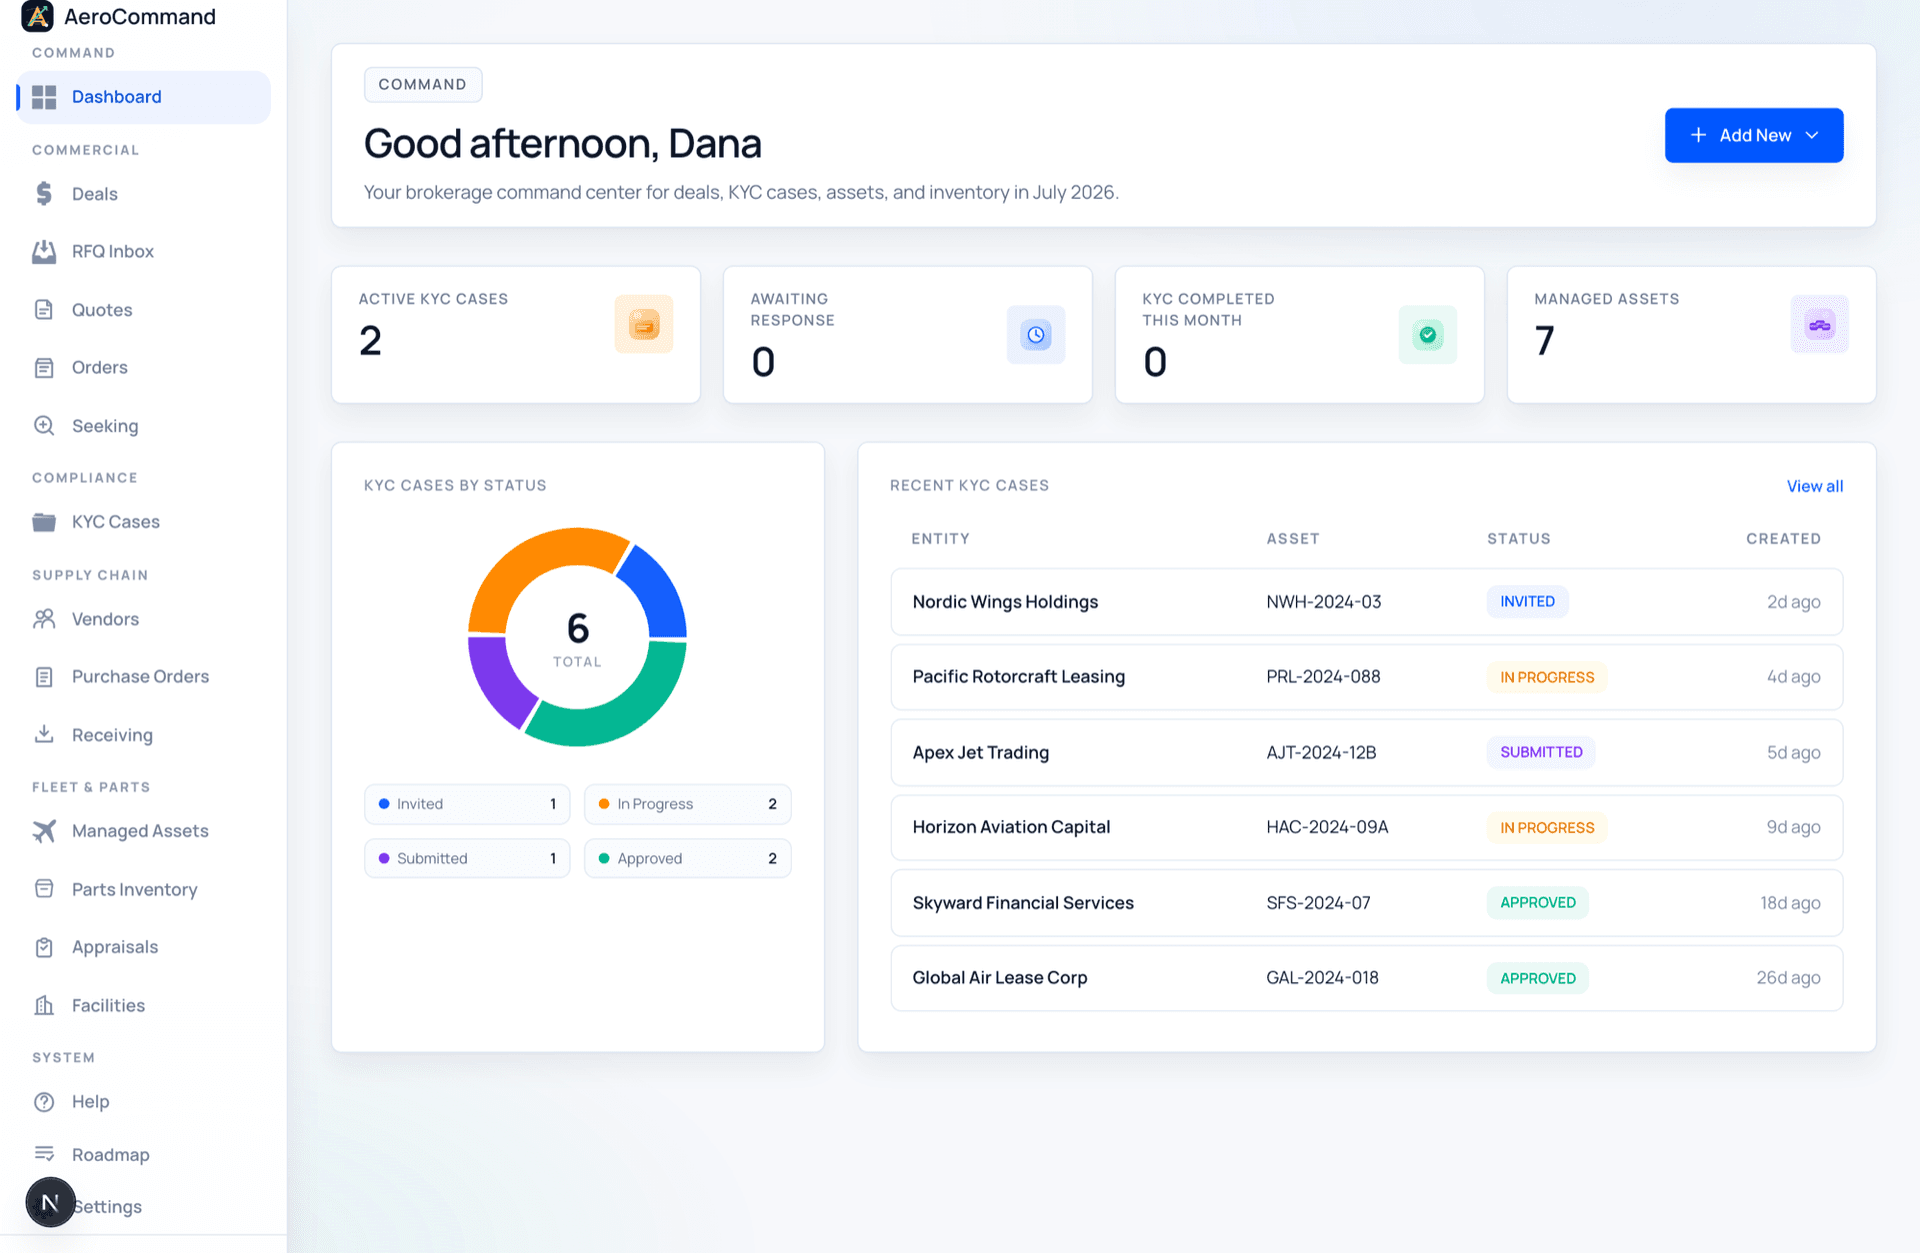
Task: Click the orange Active KYC Cases icon
Action: click(644, 324)
